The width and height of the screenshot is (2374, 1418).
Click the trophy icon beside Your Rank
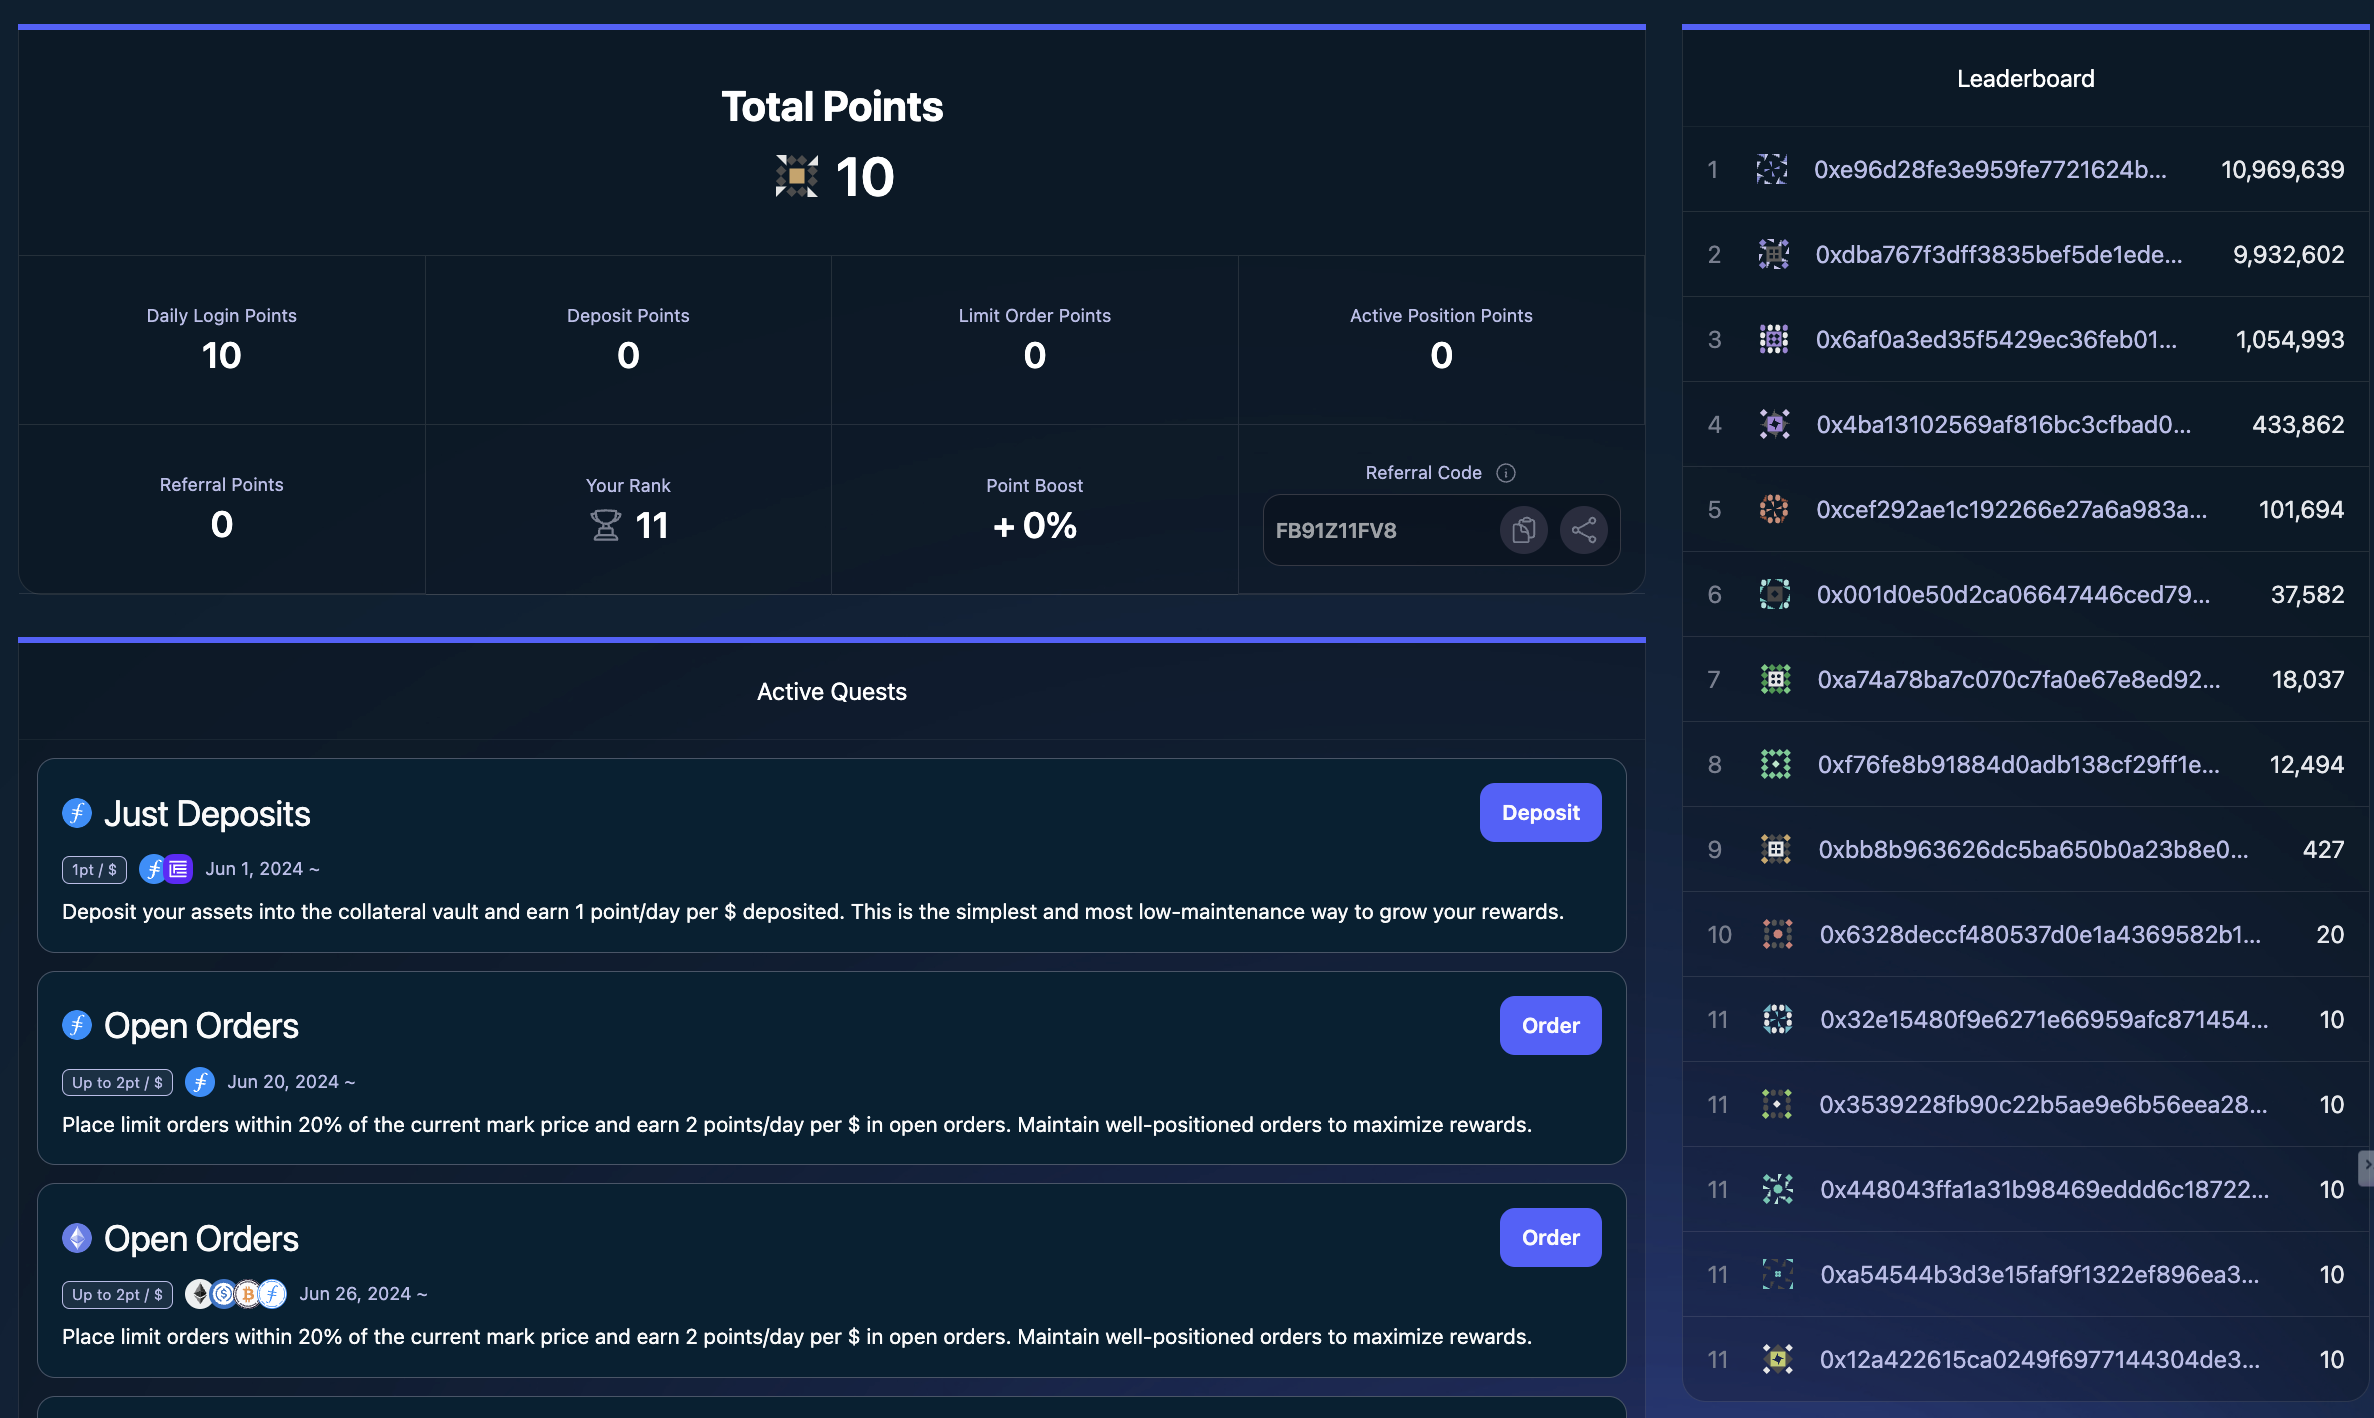[605, 525]
